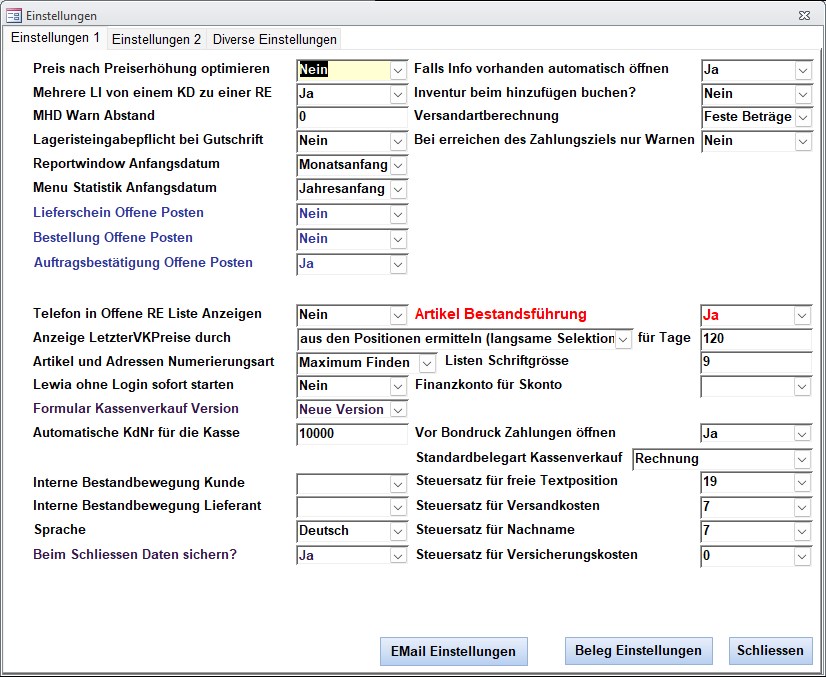Open the Versandartberechnung dropdown
826x677 pixels.
point(803,117)
